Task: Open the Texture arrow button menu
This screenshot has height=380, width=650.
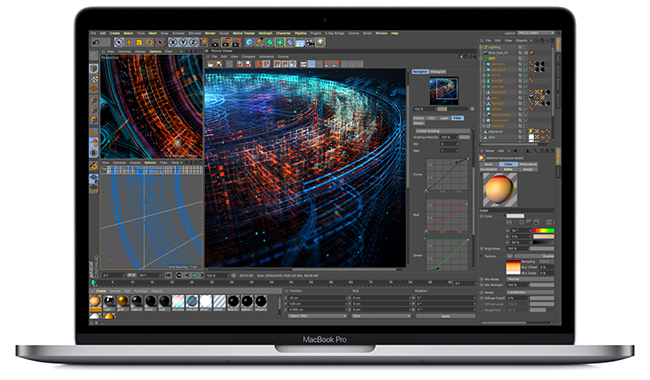Action: [x=509, y=256]
